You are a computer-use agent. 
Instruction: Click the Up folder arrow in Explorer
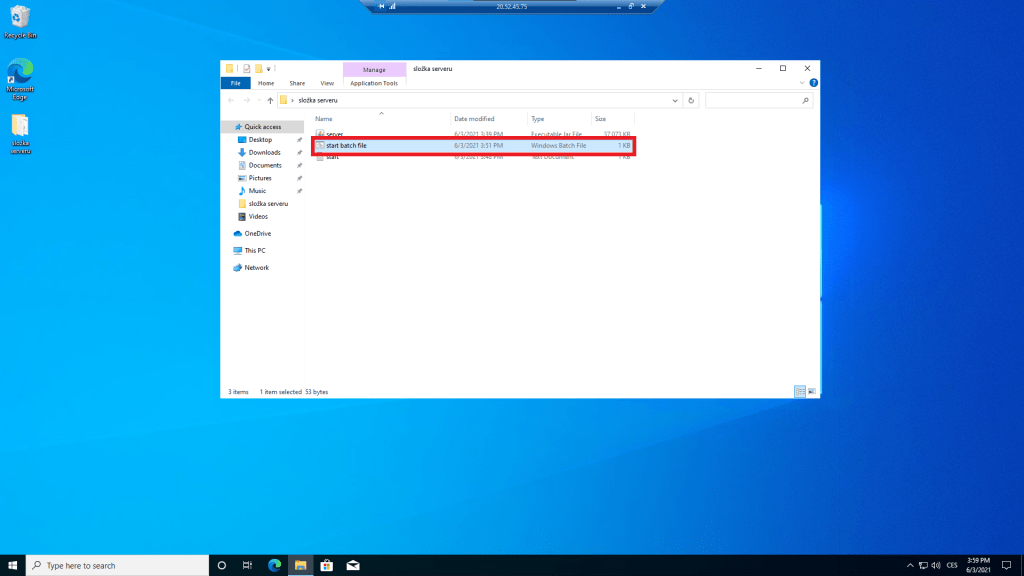[270, 101]
